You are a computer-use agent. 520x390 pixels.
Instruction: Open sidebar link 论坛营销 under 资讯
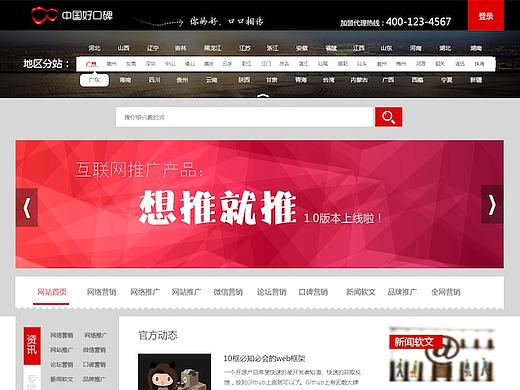[62, 365]
